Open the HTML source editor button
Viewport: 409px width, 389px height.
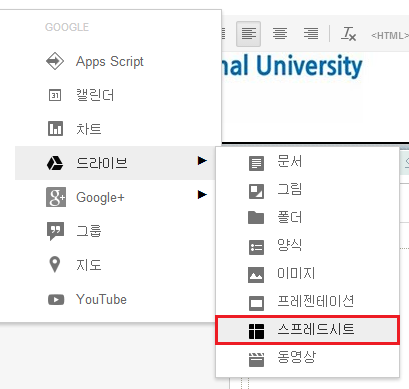point(390,35)
